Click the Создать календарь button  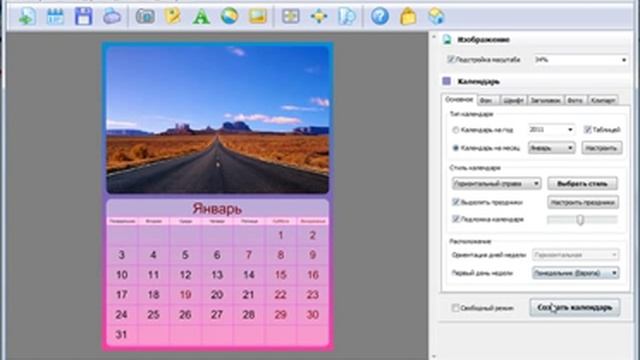(x=575, y=307)
